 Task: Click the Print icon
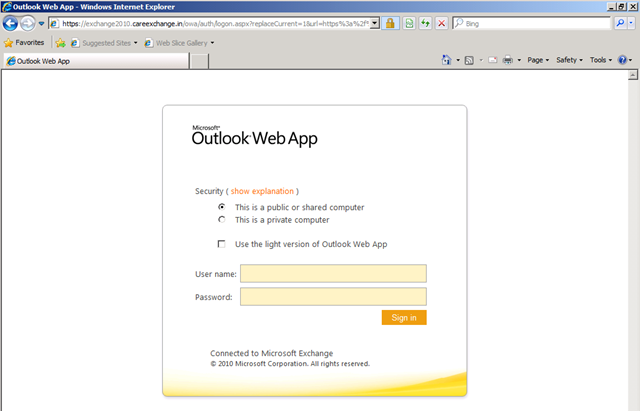508,60
